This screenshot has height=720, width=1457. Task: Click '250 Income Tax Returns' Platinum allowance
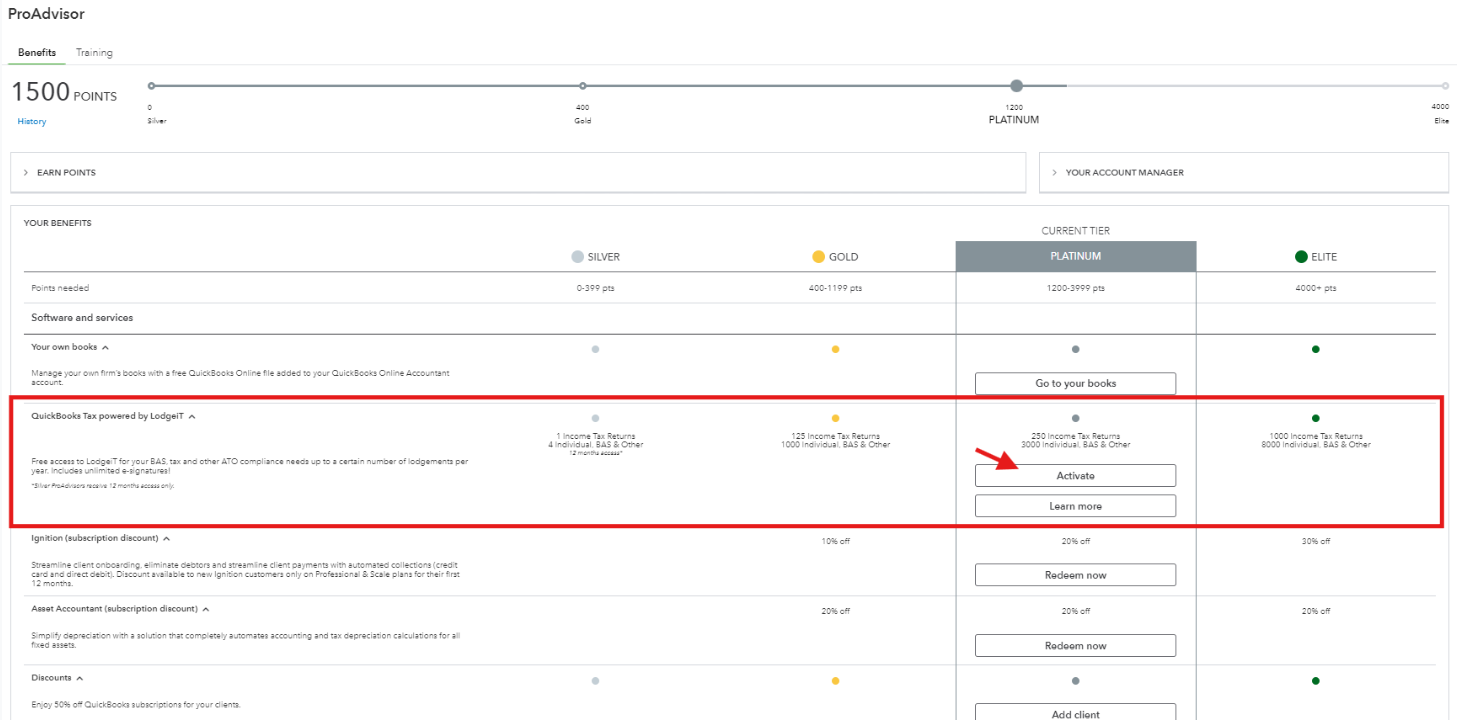tap(1075, 436)
